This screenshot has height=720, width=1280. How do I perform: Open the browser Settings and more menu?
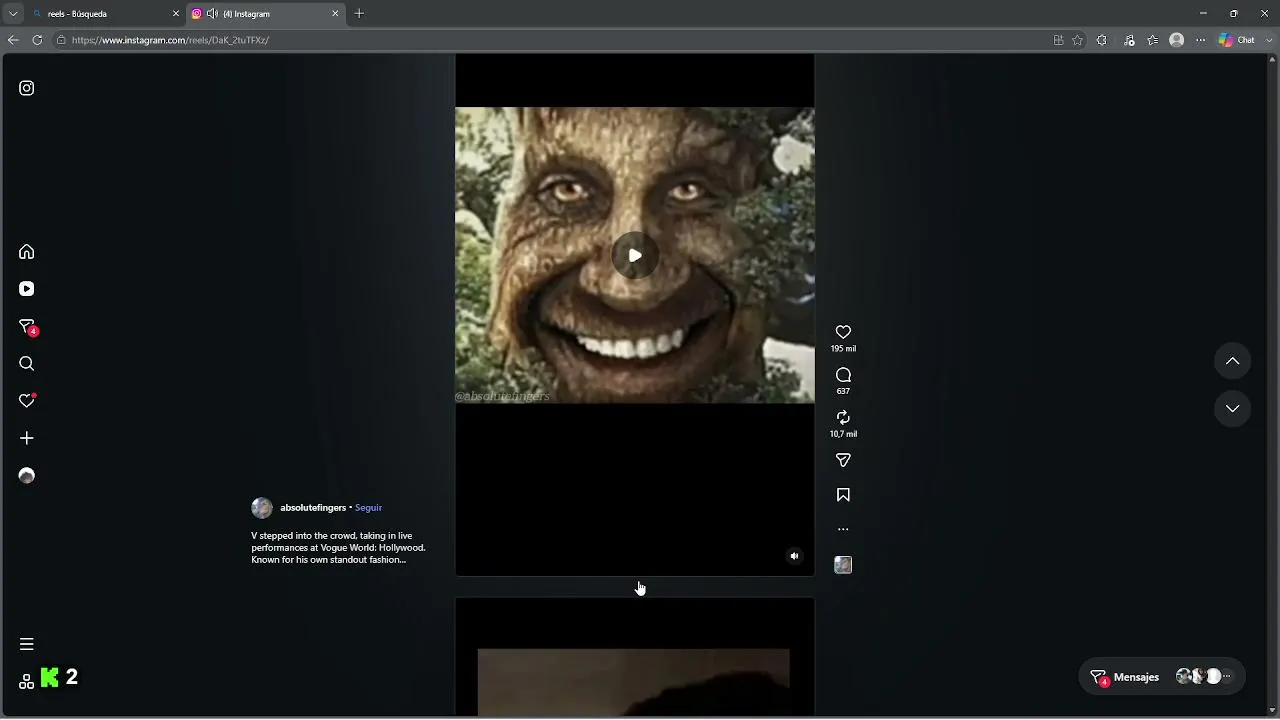[1201, 40]
